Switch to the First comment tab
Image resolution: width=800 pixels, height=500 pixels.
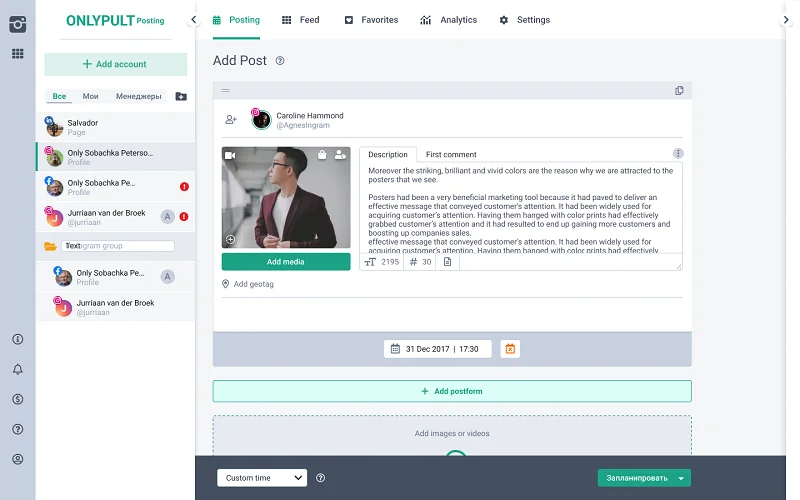451,155
